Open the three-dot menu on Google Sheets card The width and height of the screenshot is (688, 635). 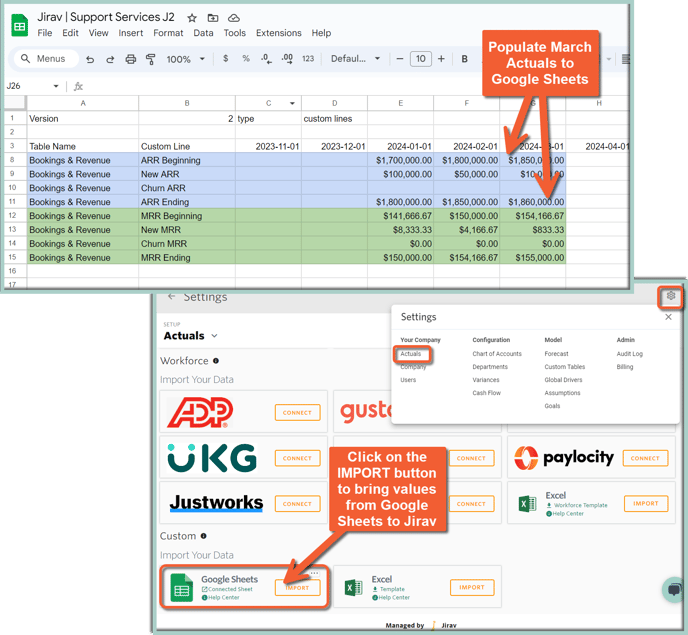315,573
